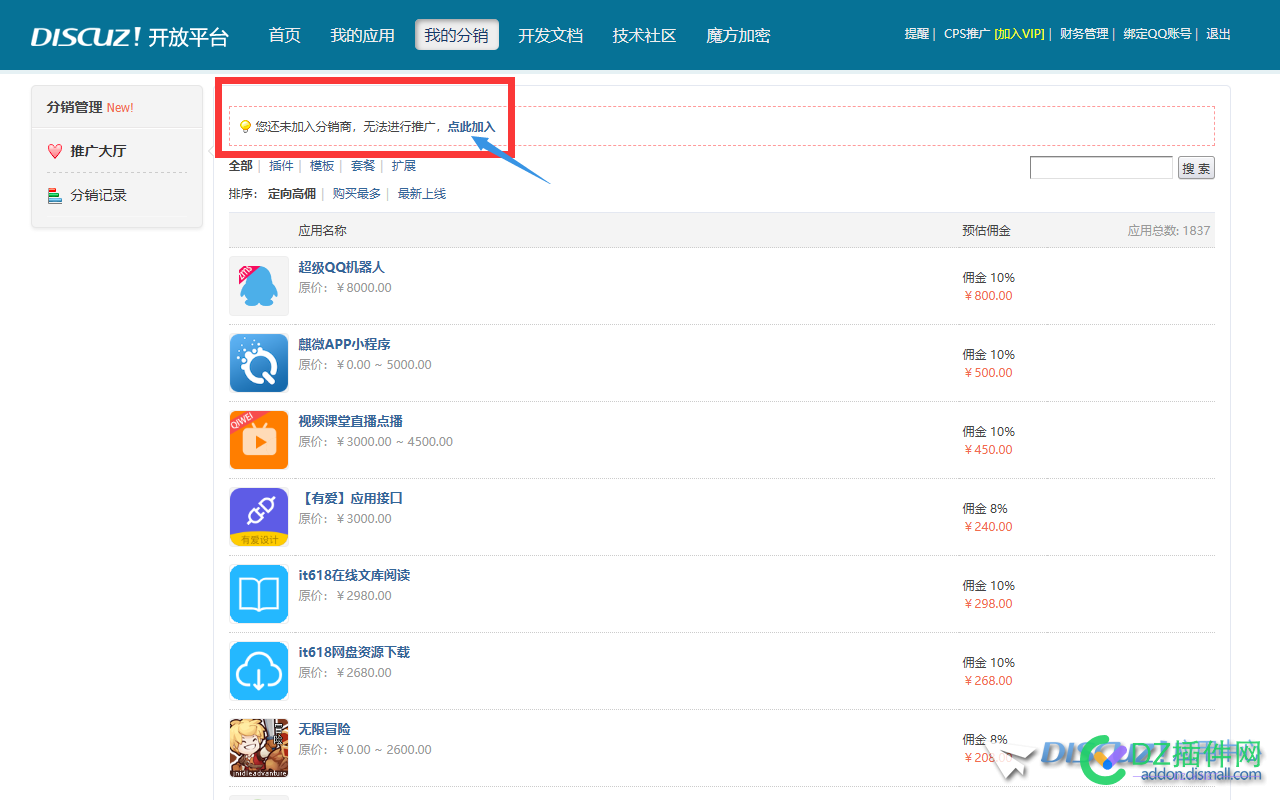Click the ￥450.00 commission amount
The width and height of the screenshot is (1280, 800).
click(x=987, y=450)
